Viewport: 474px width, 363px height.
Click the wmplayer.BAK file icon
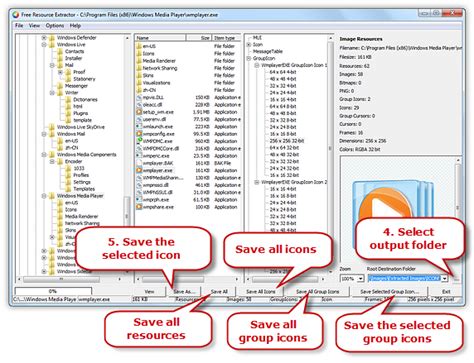pos(139,163)
